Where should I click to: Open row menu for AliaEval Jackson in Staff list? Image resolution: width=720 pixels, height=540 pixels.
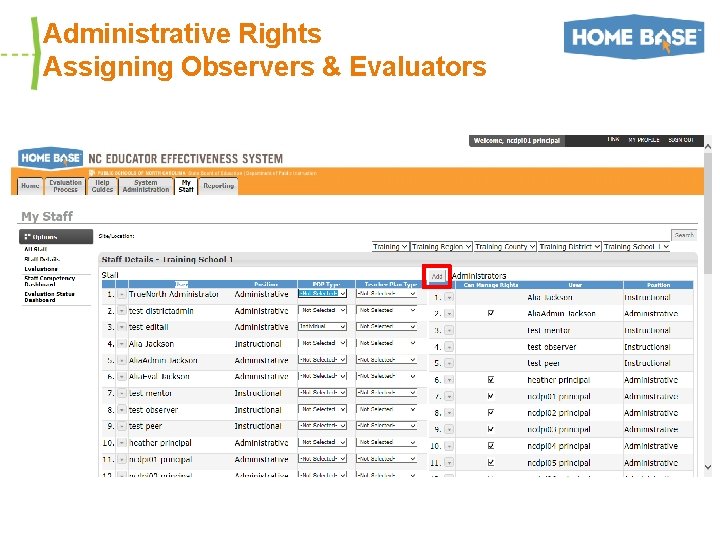click(x=122, y=377)
